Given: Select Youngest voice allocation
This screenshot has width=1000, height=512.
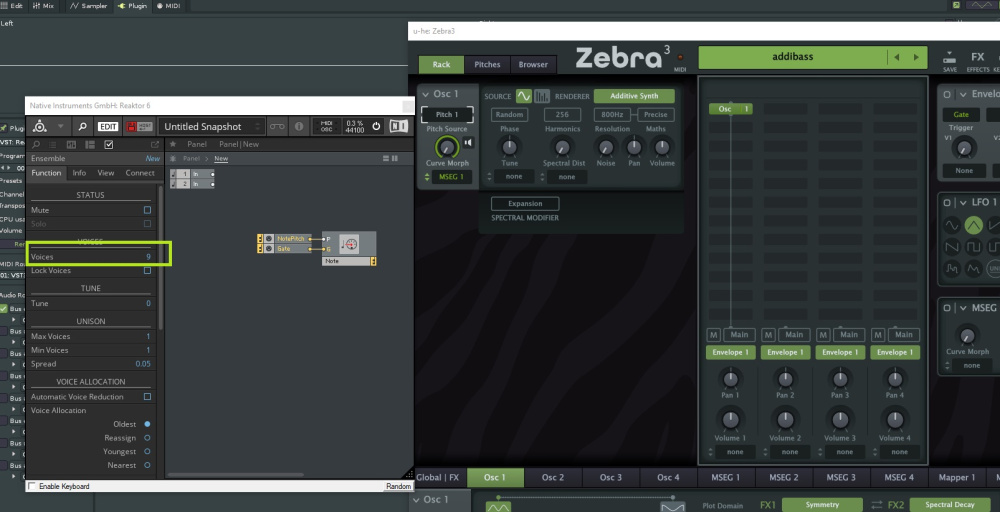Looking at the screenshot, I should pos(147,451).
